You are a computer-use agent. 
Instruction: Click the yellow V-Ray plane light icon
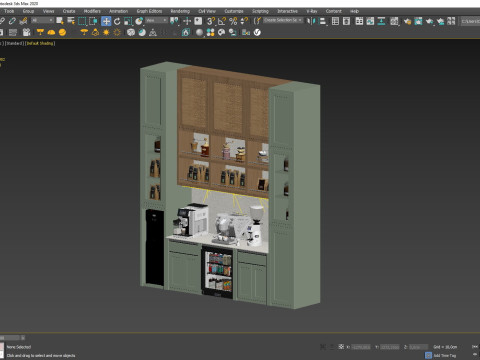40,32
